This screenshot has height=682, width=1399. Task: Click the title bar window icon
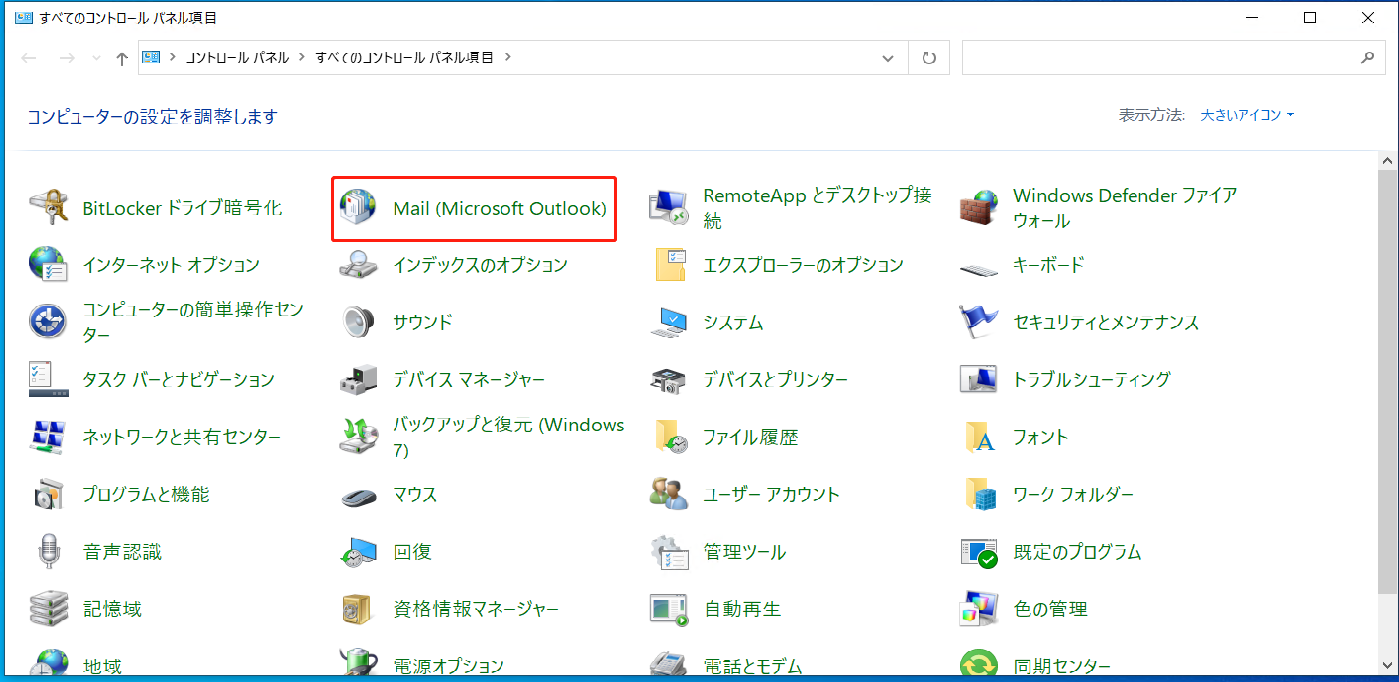(23, 17)
